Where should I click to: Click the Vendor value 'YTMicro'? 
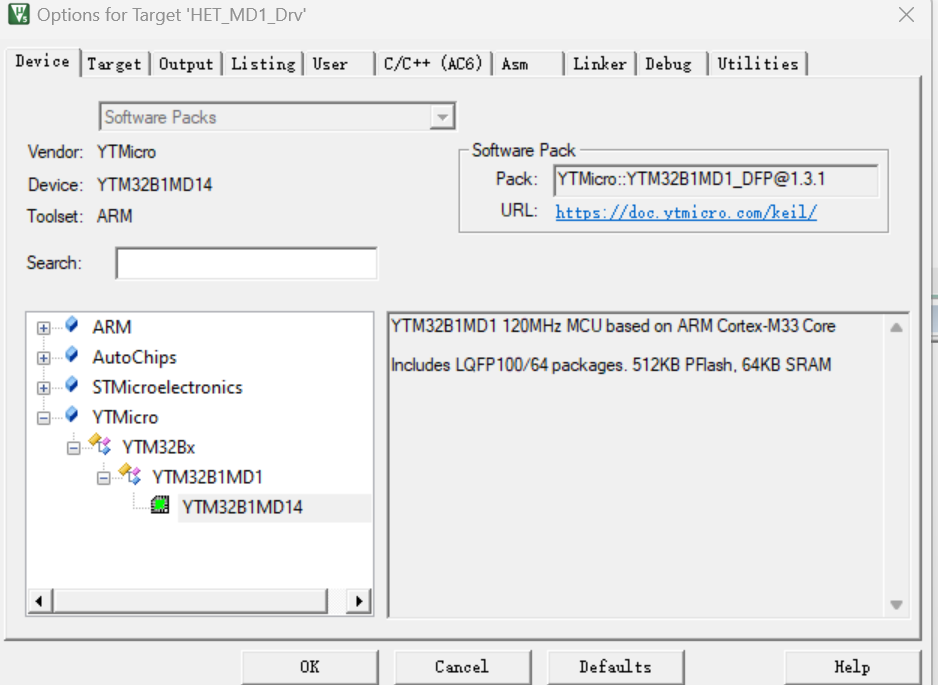tap(126, 152)
